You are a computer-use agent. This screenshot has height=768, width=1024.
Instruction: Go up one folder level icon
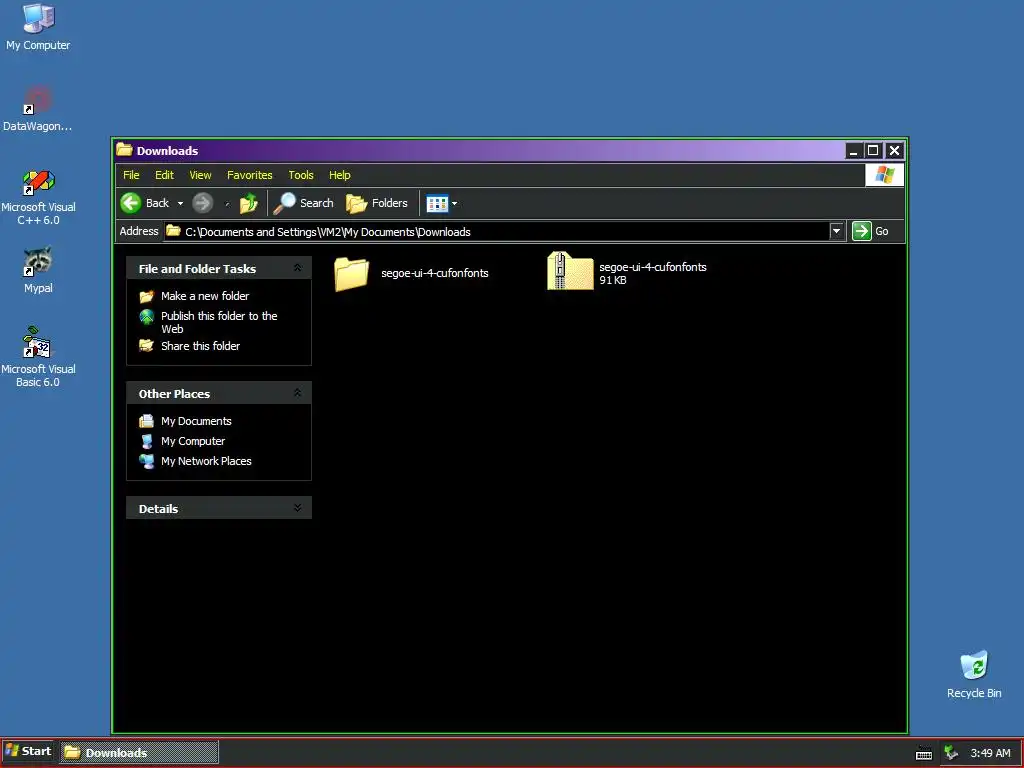[249, 203]
